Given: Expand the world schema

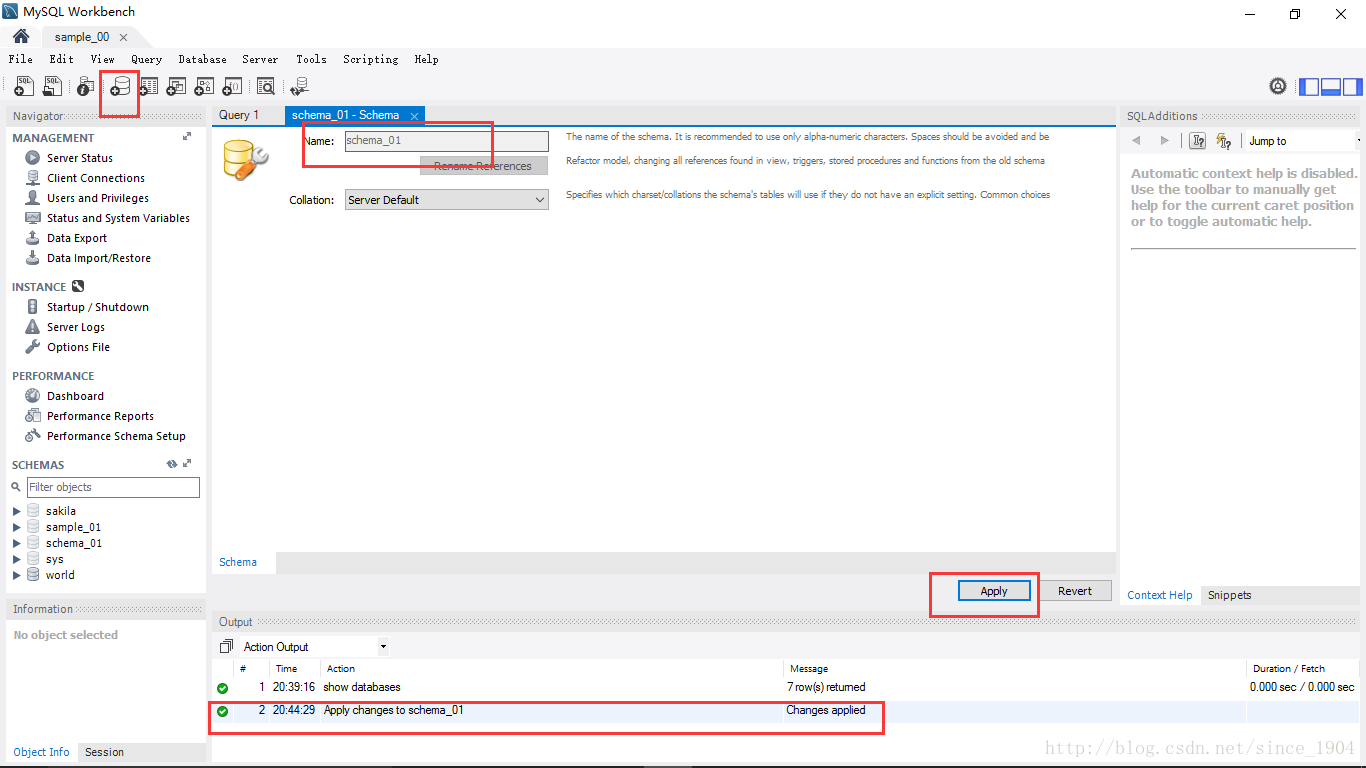Looking at the screenshot, I should 17,575.
